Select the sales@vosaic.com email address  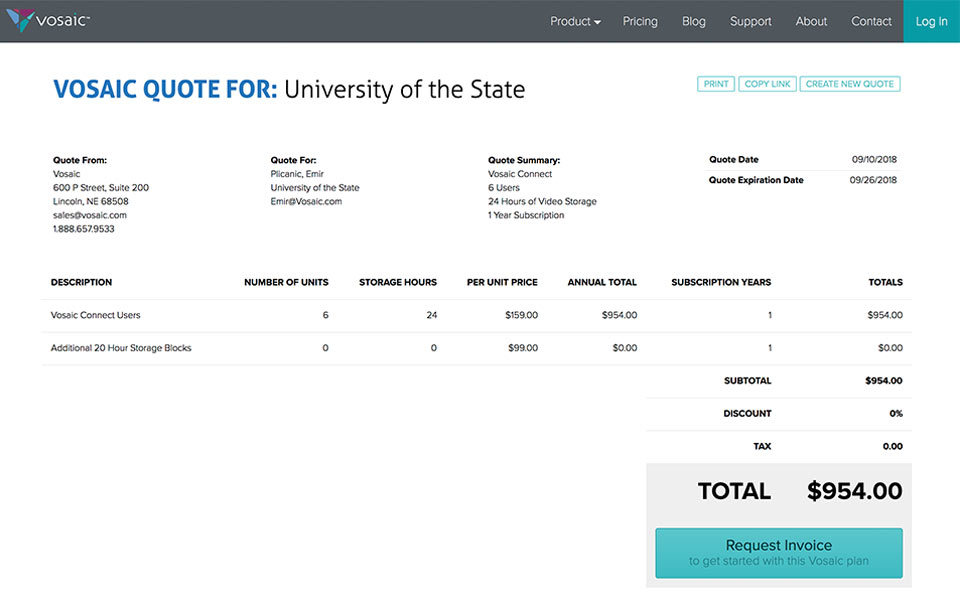(x=89, y=215)
